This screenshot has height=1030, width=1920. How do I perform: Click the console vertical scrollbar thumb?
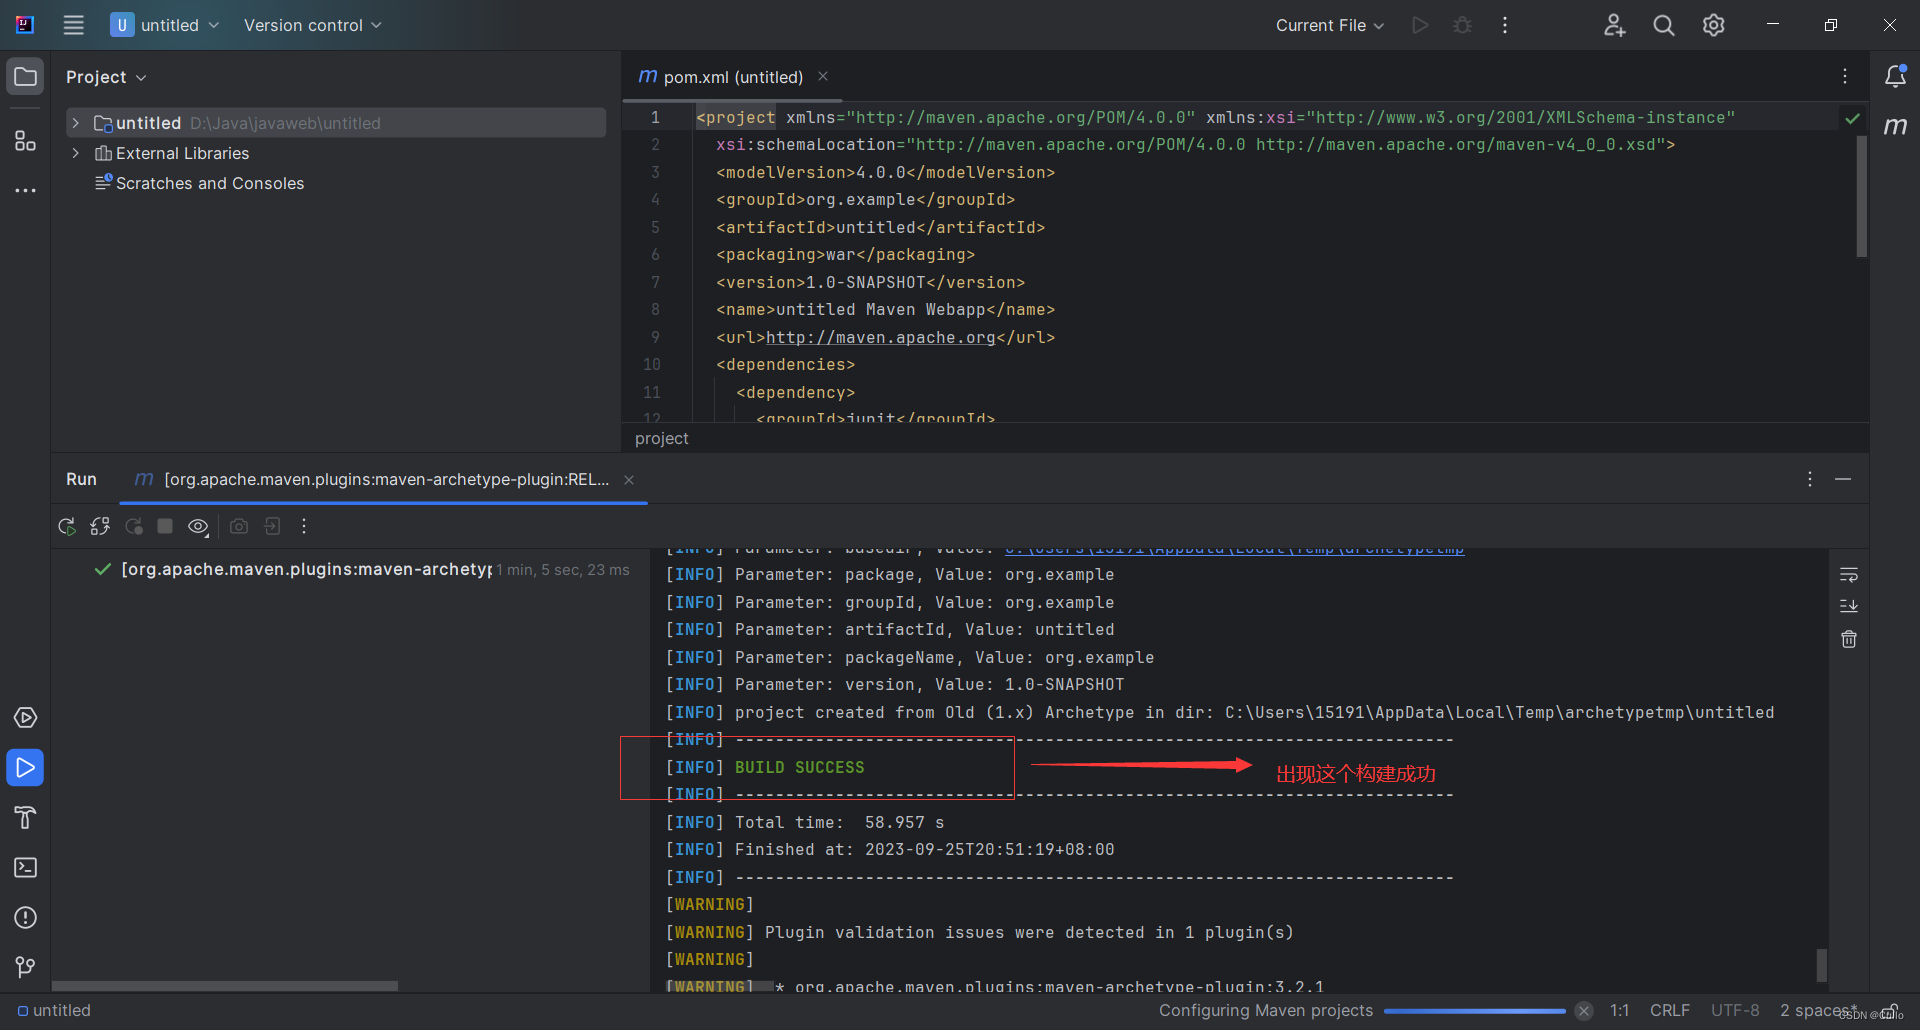1822,965
